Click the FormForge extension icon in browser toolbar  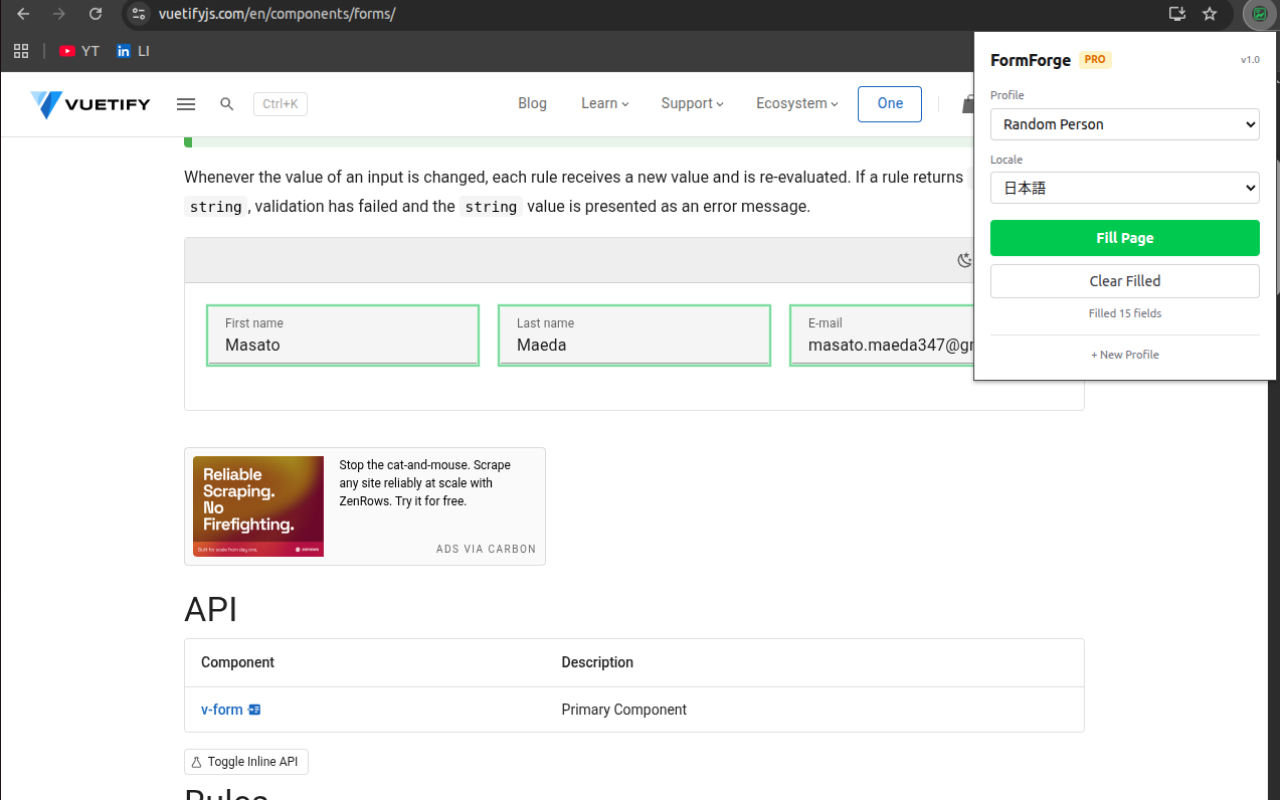click(x=1258, y=14)
